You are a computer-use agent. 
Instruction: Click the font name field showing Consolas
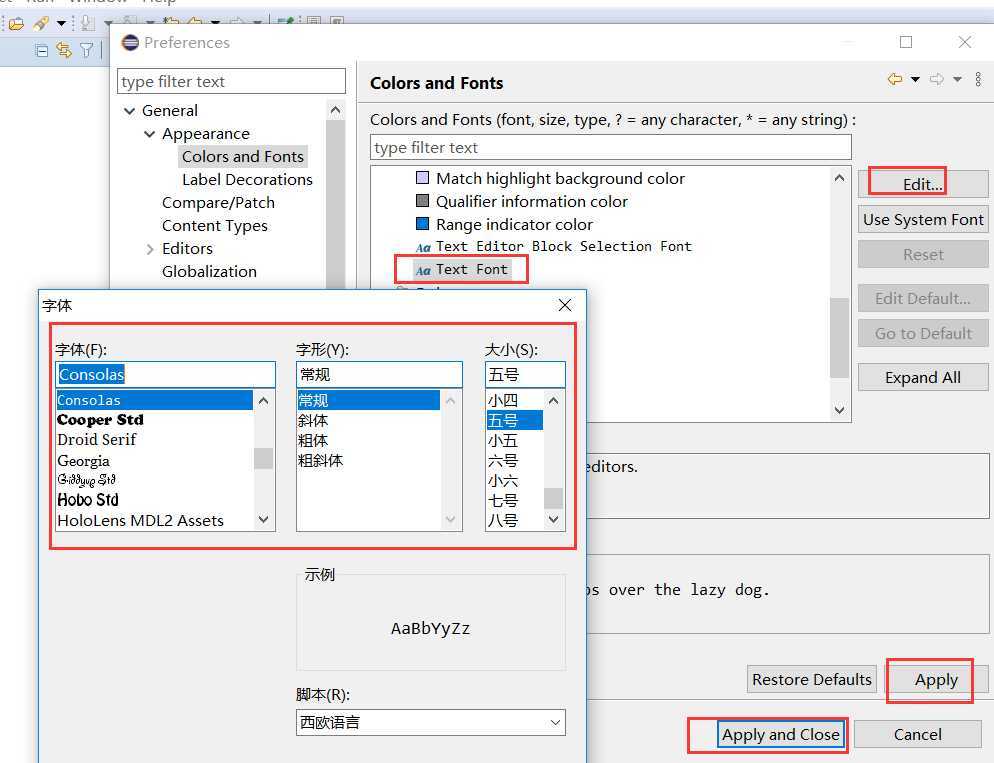(165, 375)
